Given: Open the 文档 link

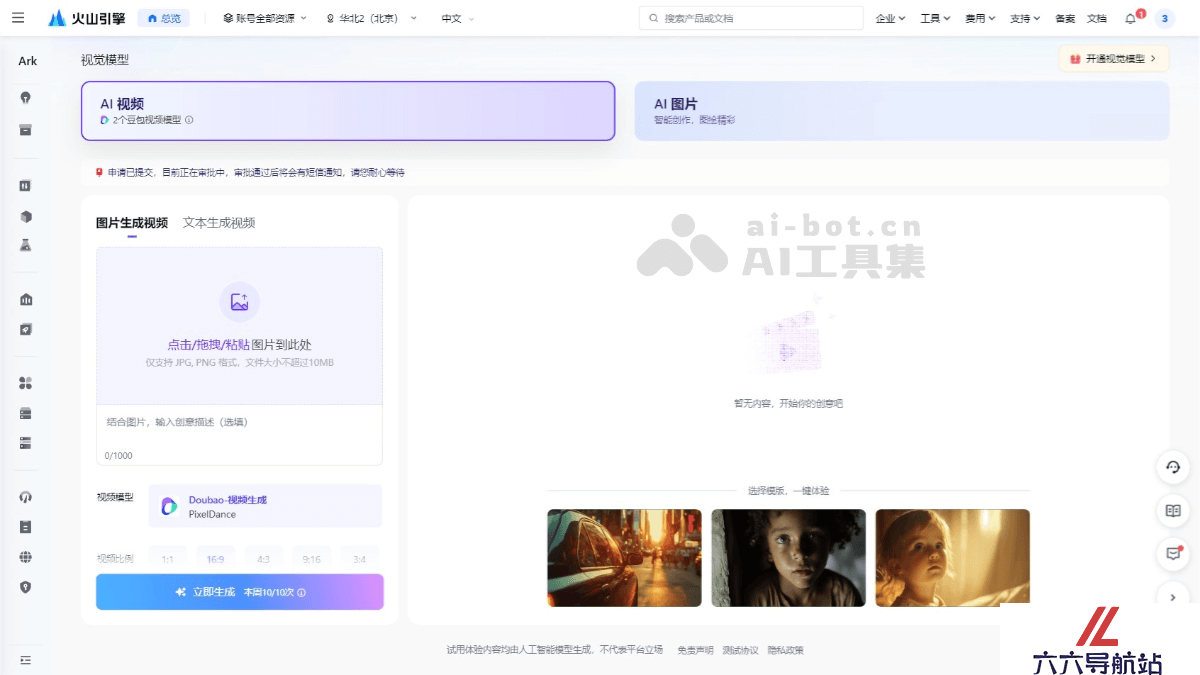Looking at the screenshot, I should click(x=1096, y=18).
